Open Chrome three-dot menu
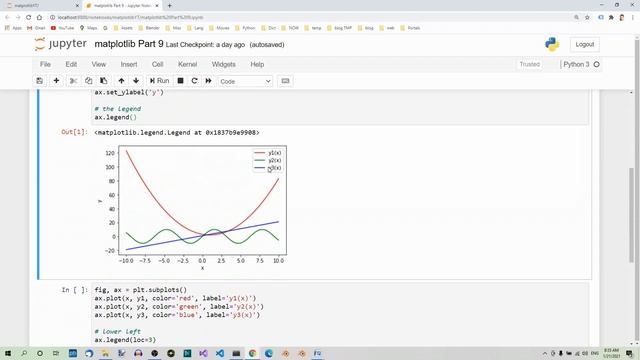Screen dimensions: 640x360 point(633,18)
